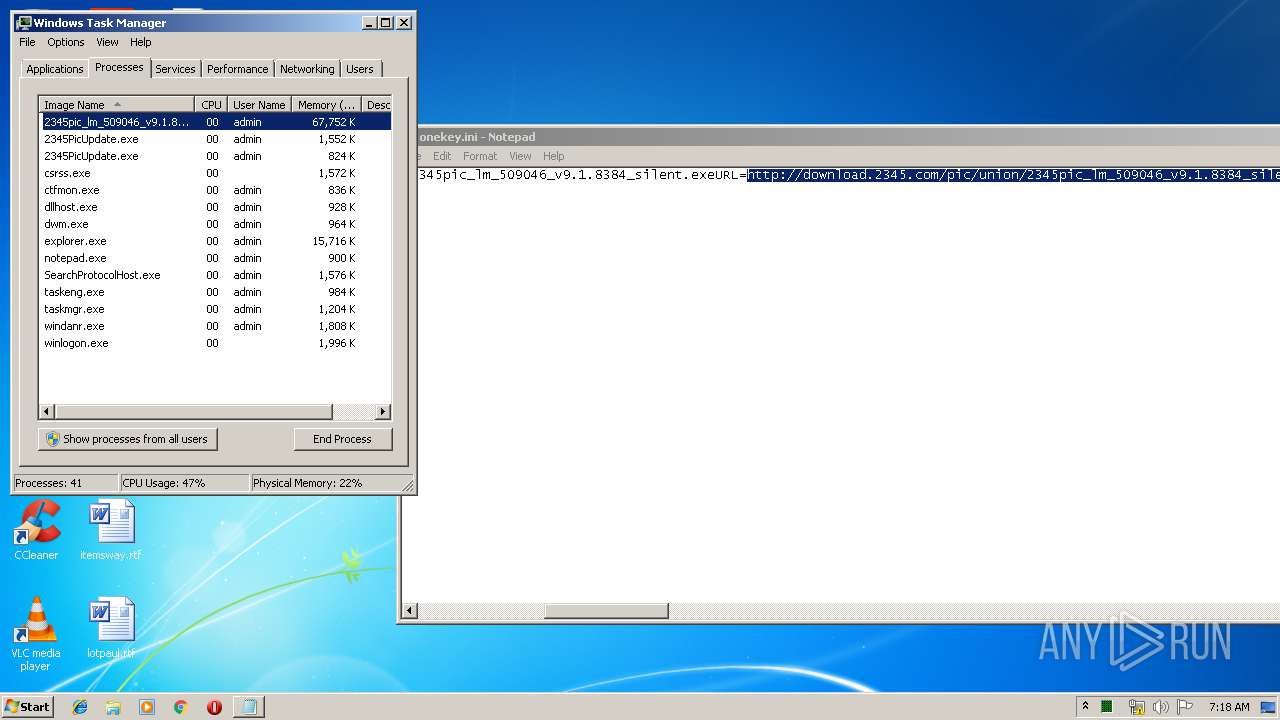Switch to the Applications tab
This screenshot has height=720, width=1280.
point(54,69)
